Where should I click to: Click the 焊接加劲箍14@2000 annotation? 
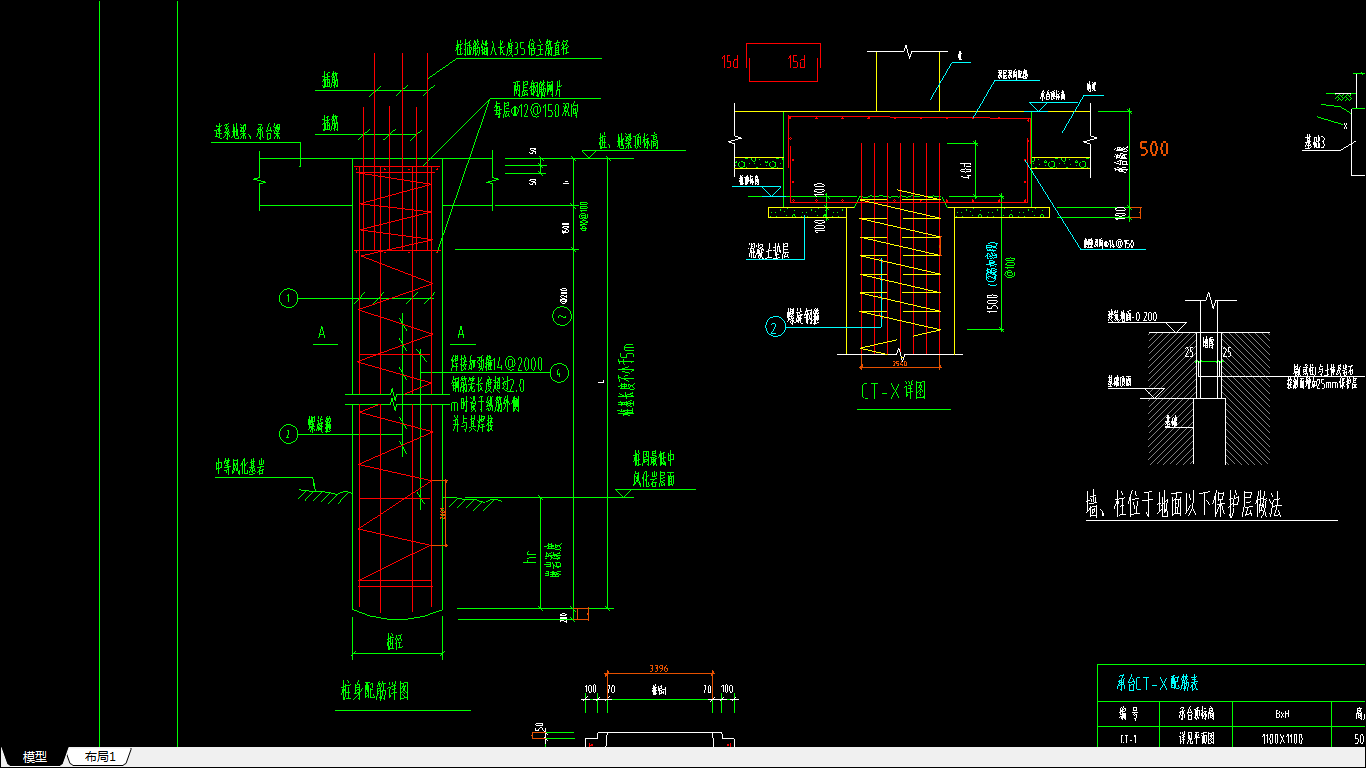(497, 365)
